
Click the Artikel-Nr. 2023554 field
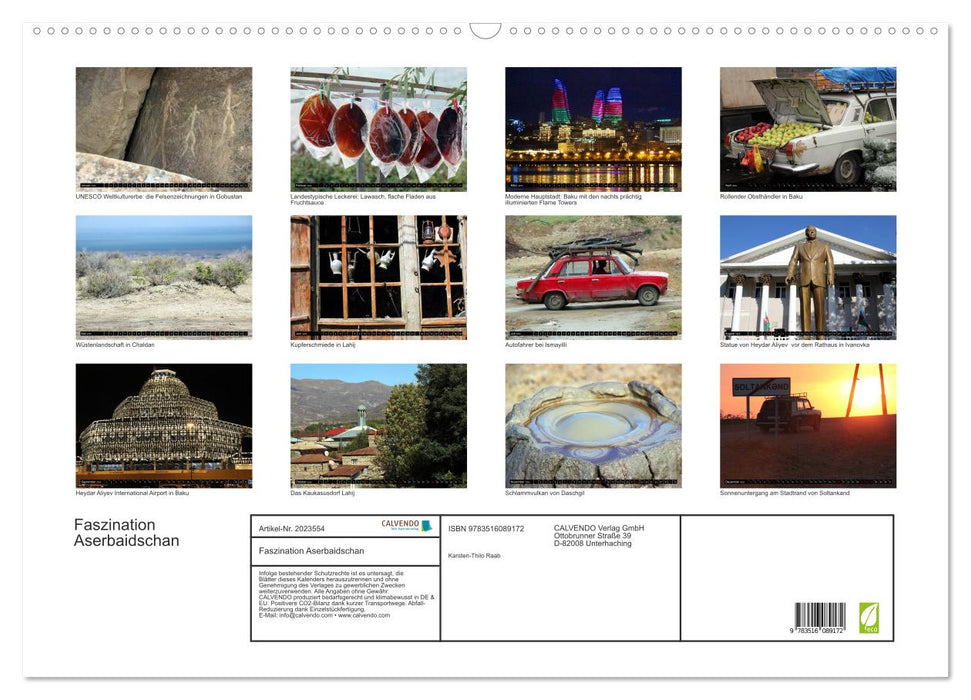(291, 527)
